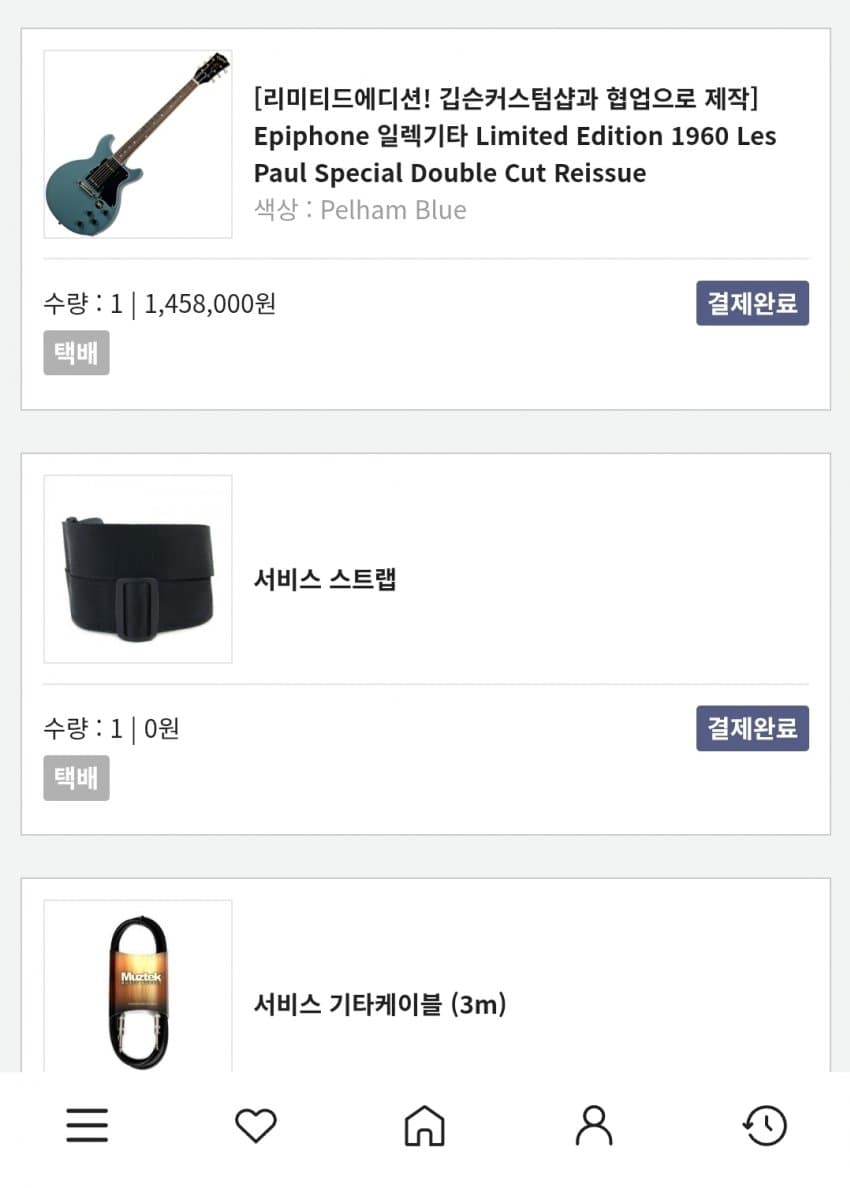Click 결제완료 button on the strap order
Image resolution: width=850 pixels, height=1188 pixels.
752,728
